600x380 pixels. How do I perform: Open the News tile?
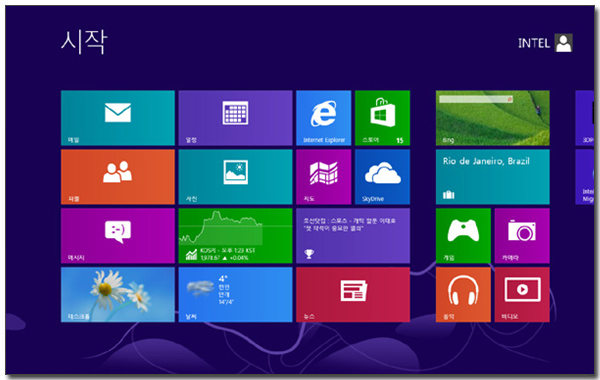tap(353, 295)
